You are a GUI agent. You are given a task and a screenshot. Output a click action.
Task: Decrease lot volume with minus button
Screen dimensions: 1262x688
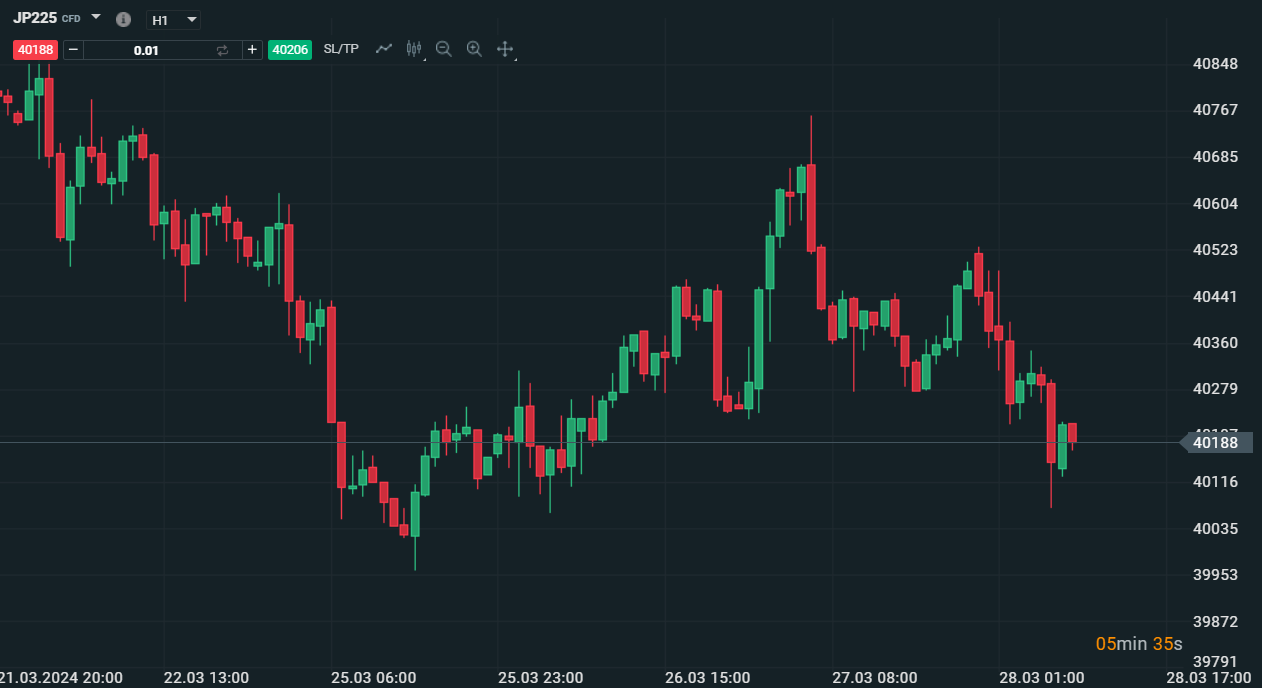(73, 49)
